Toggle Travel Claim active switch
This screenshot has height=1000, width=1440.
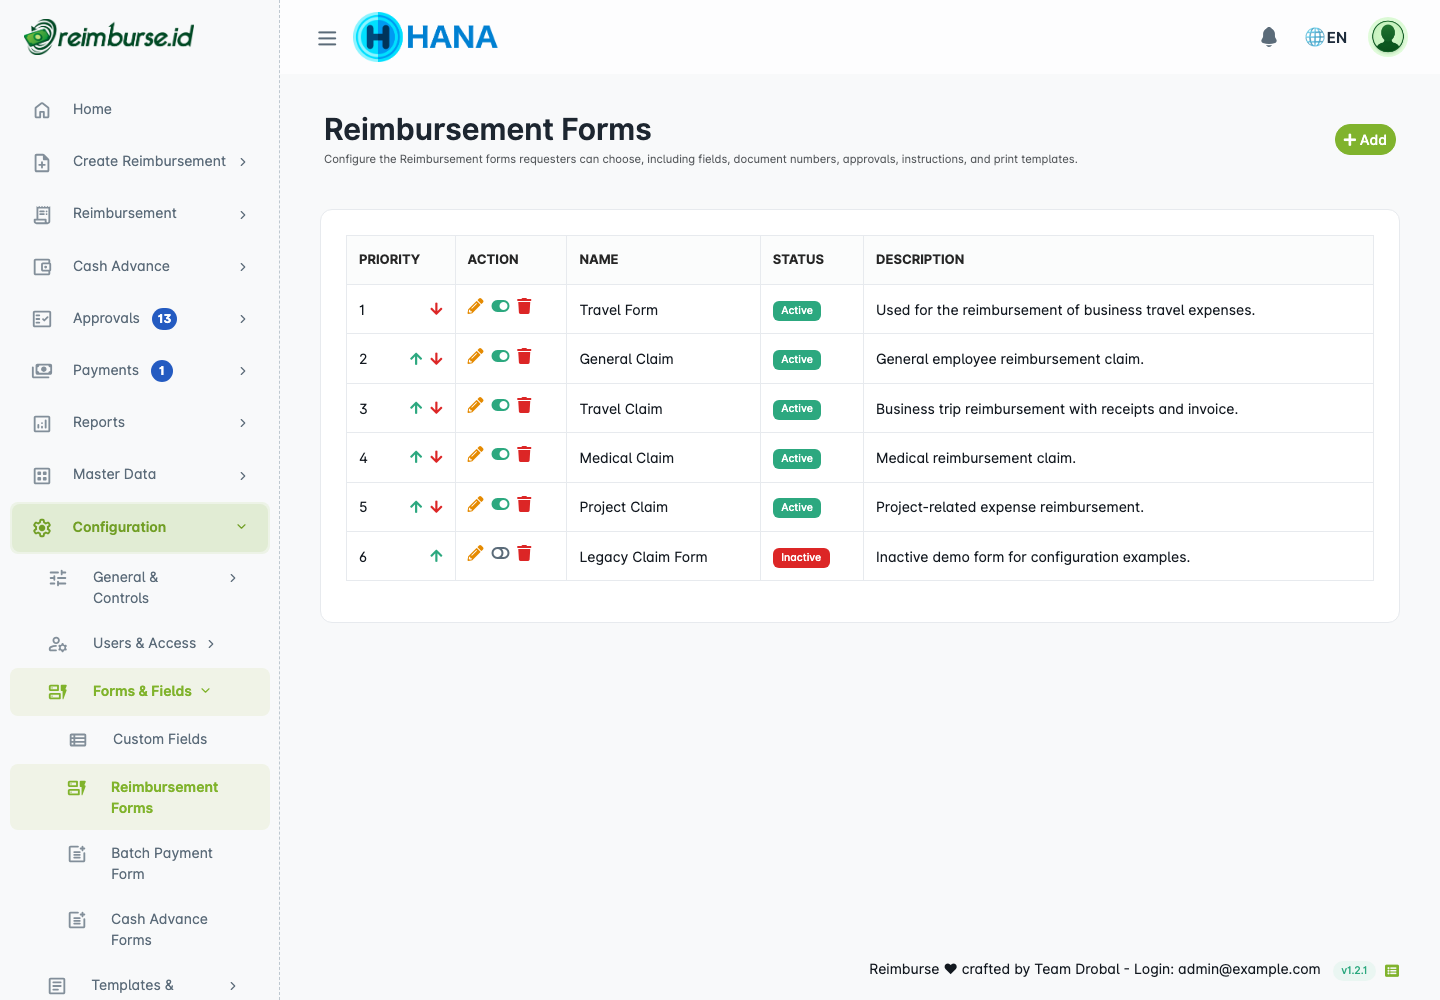tap(501, 405)
